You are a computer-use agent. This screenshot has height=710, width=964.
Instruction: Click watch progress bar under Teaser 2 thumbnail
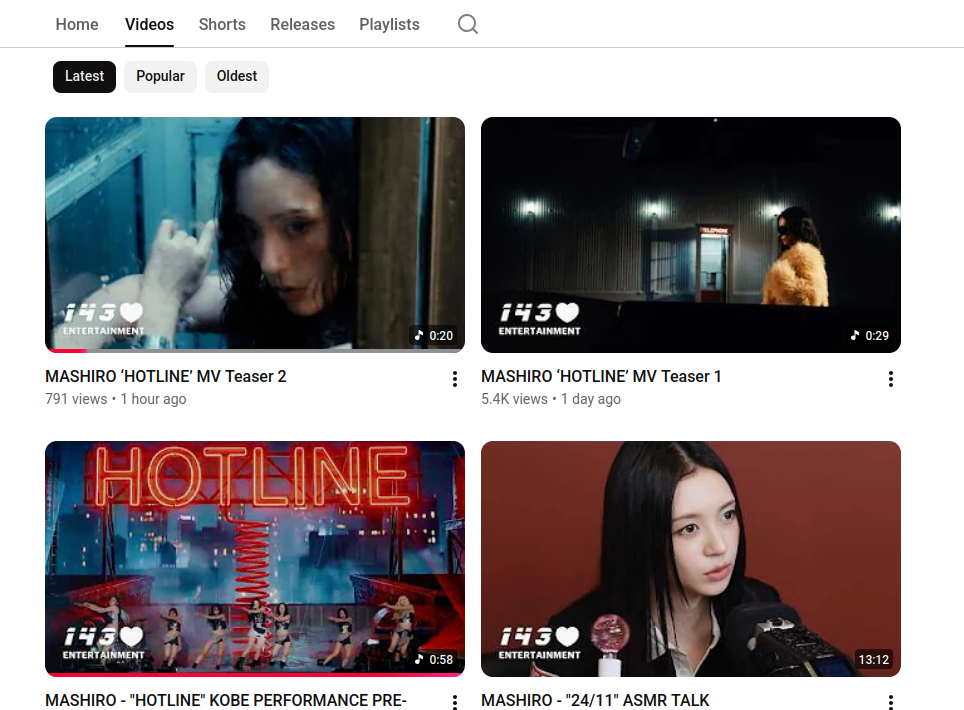pos(255,351)
